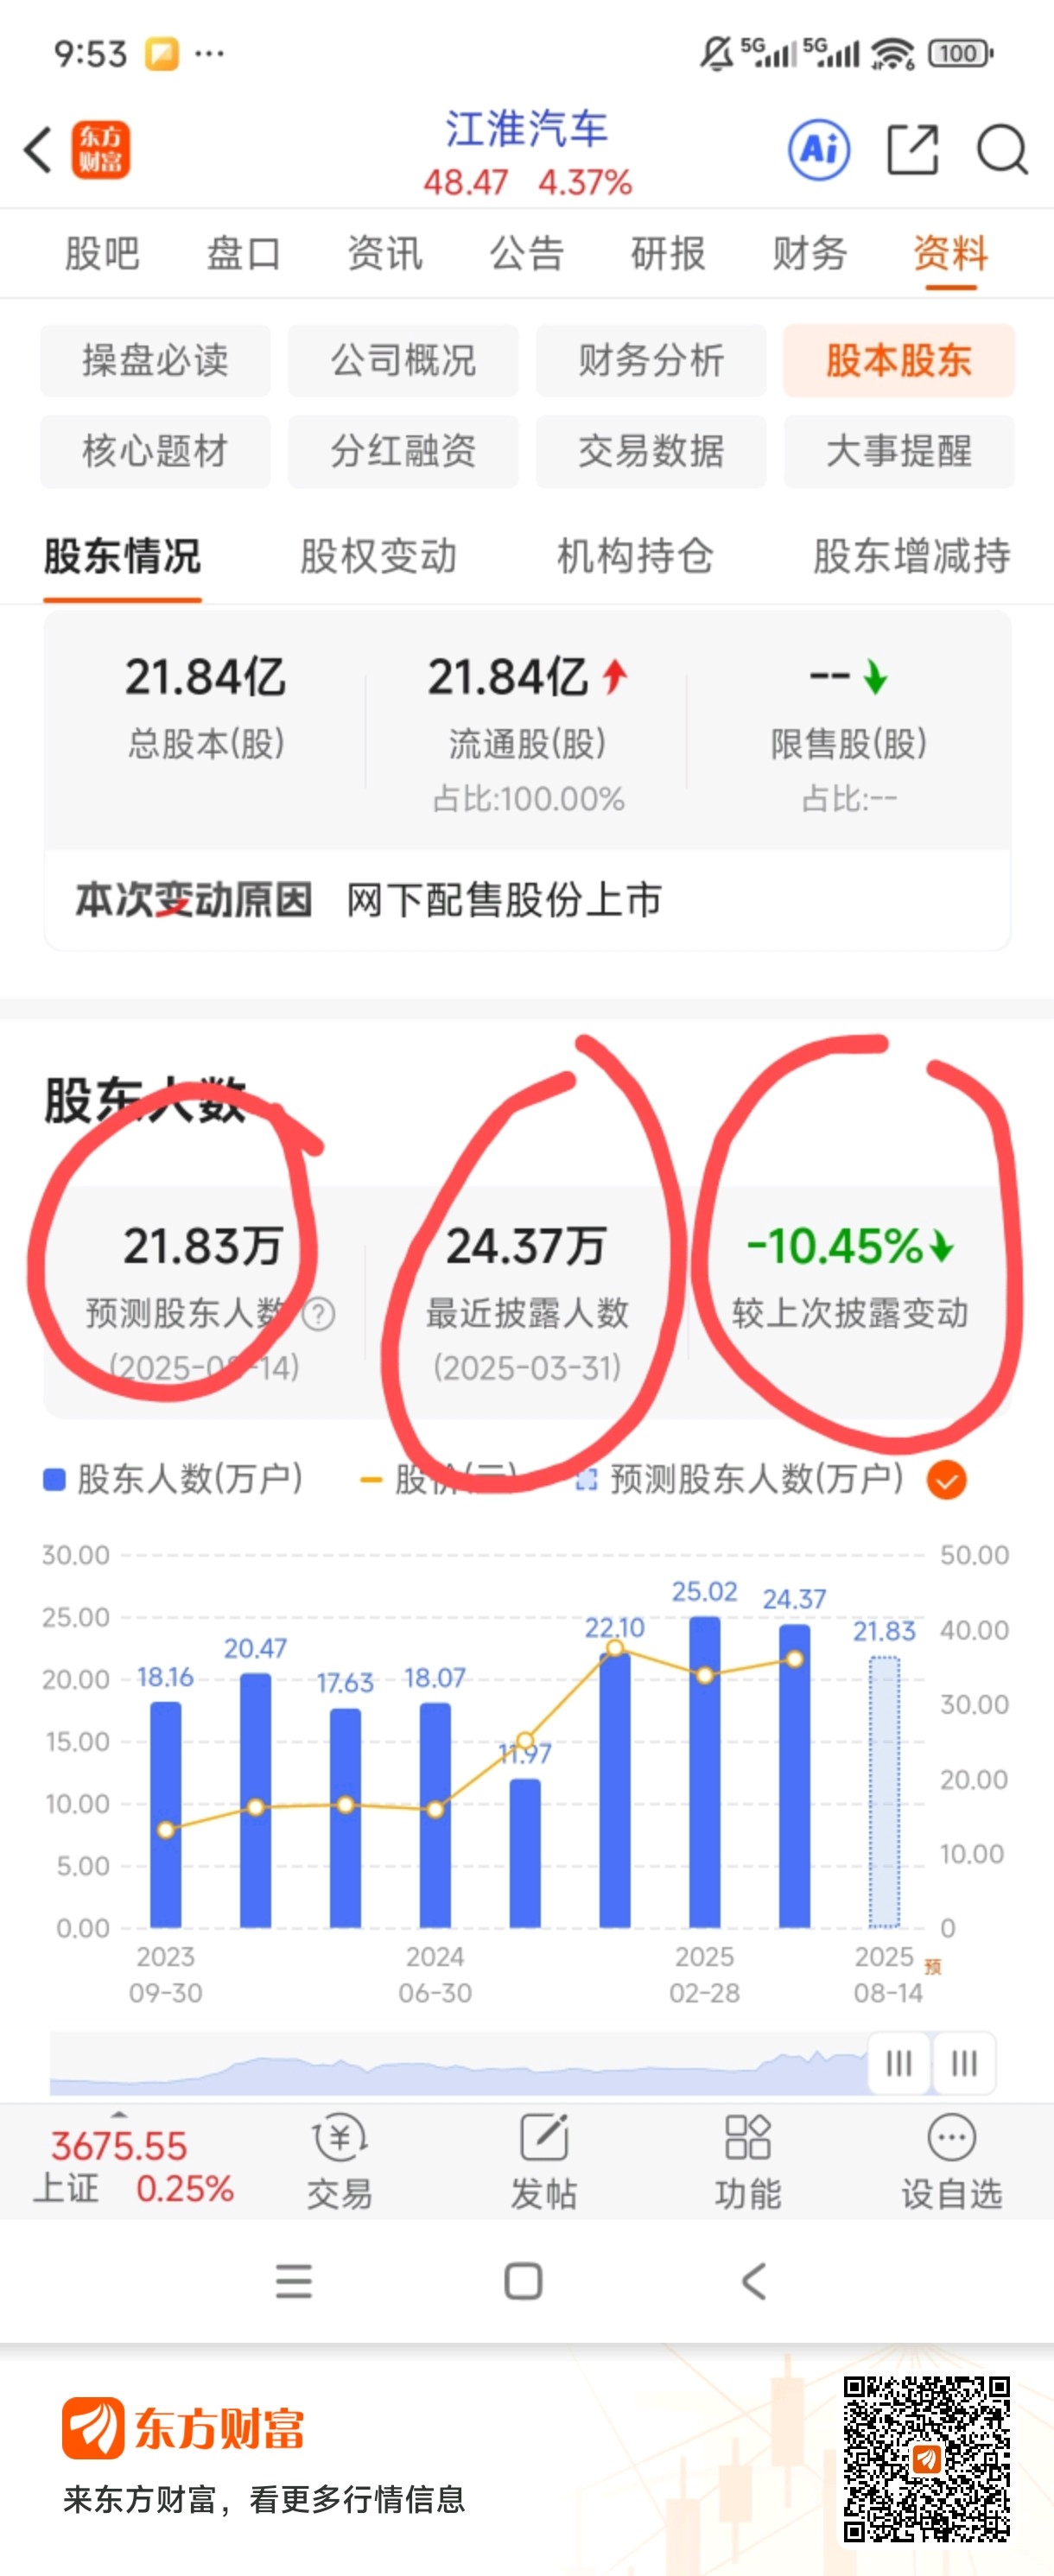This screenshot has height=2576, width=1054.
Task: Open 交易数据 section
Action: pos(651,451)
